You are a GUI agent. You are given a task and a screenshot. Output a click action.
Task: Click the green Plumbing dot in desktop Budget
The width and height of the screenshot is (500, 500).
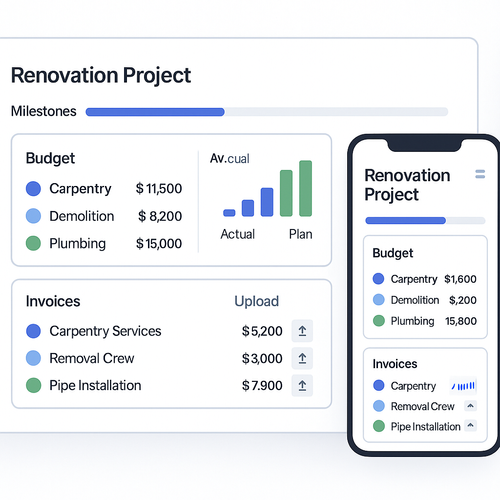(x=33, y=243)
